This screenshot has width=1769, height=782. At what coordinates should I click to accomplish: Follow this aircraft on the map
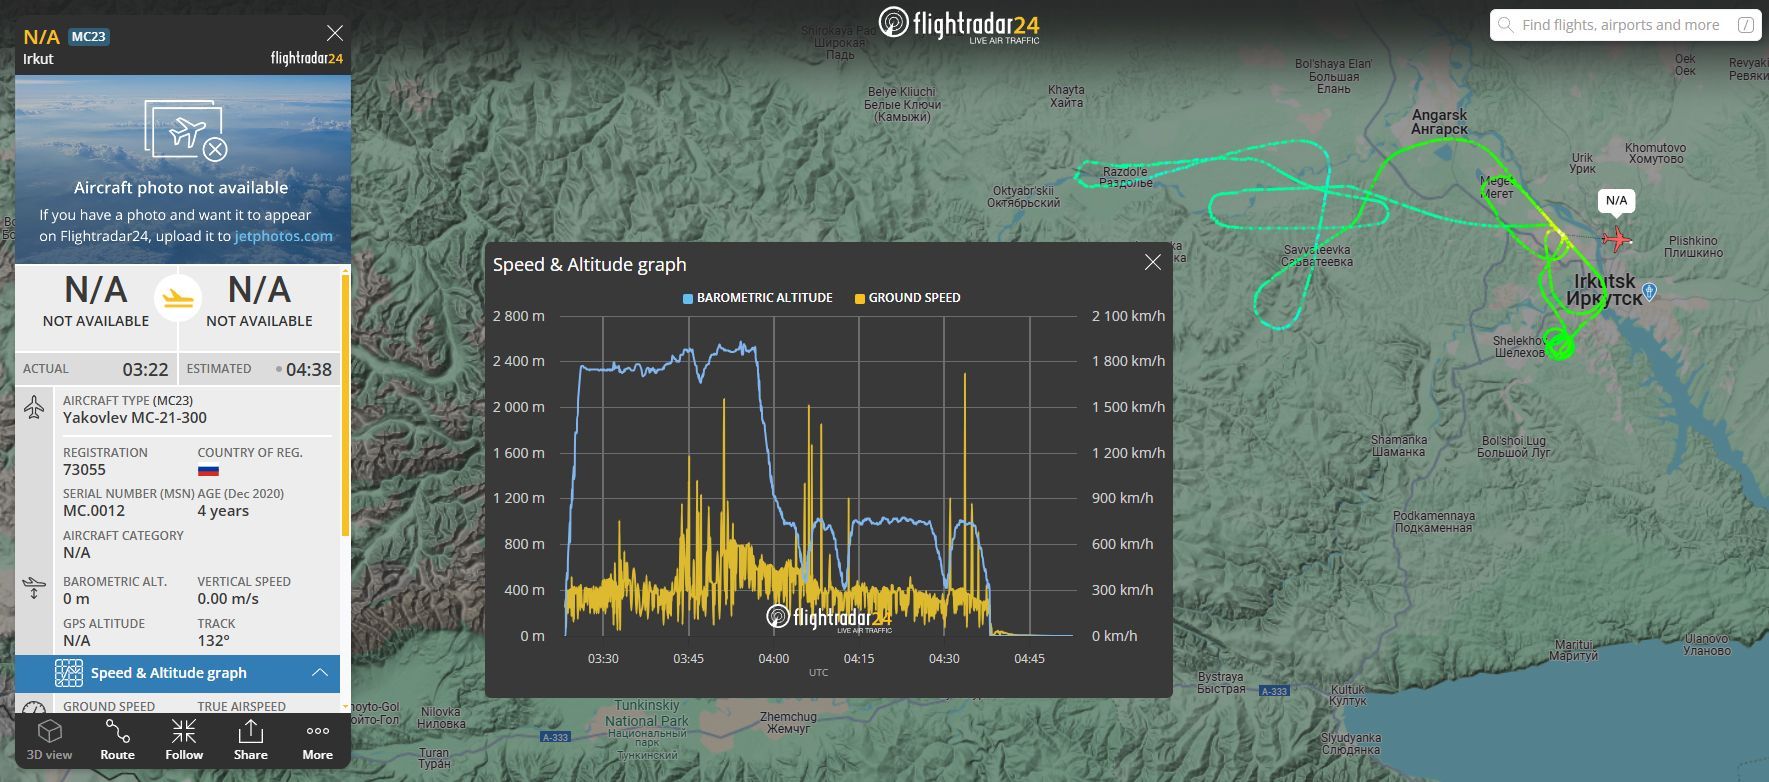point(184,740)
